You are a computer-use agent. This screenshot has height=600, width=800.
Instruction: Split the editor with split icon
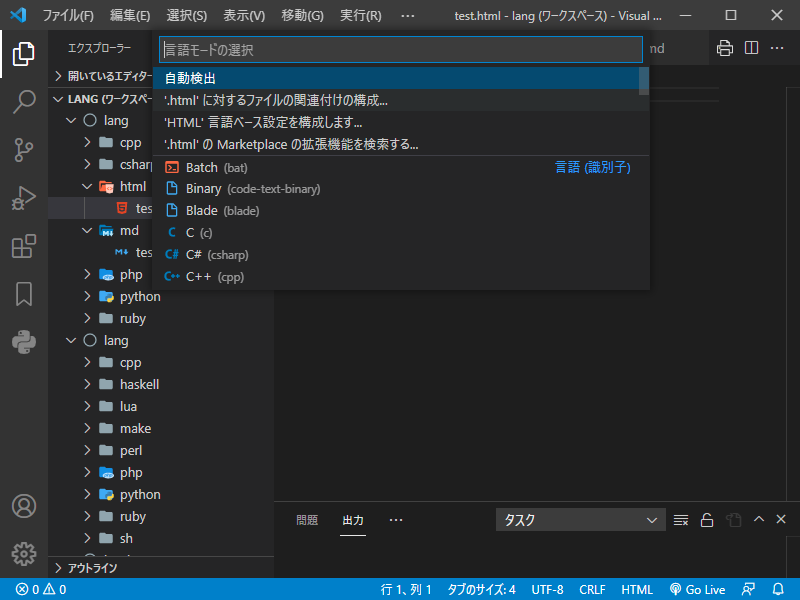751,48
